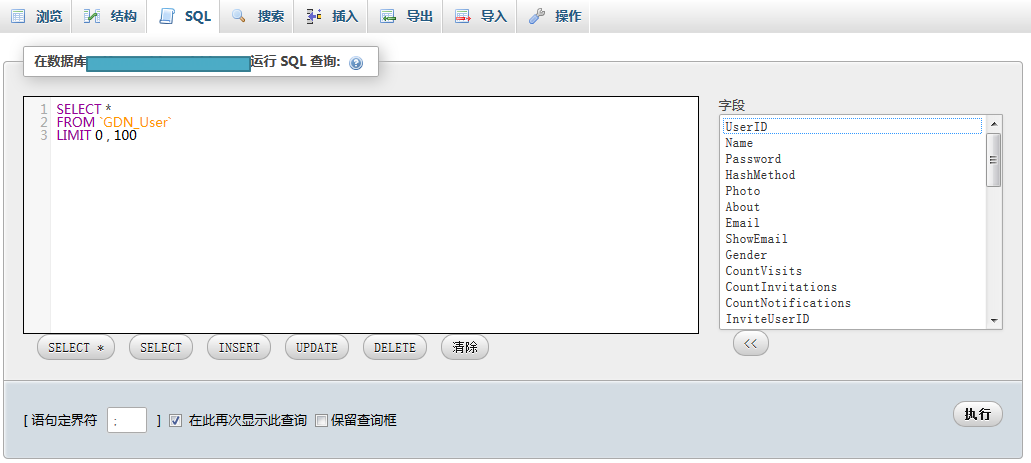Click the LIMIT keyword on line 3
Image resolution: width=1031 pixels, height=463 pixels.
pyautogui.click(x=74, y=135)
